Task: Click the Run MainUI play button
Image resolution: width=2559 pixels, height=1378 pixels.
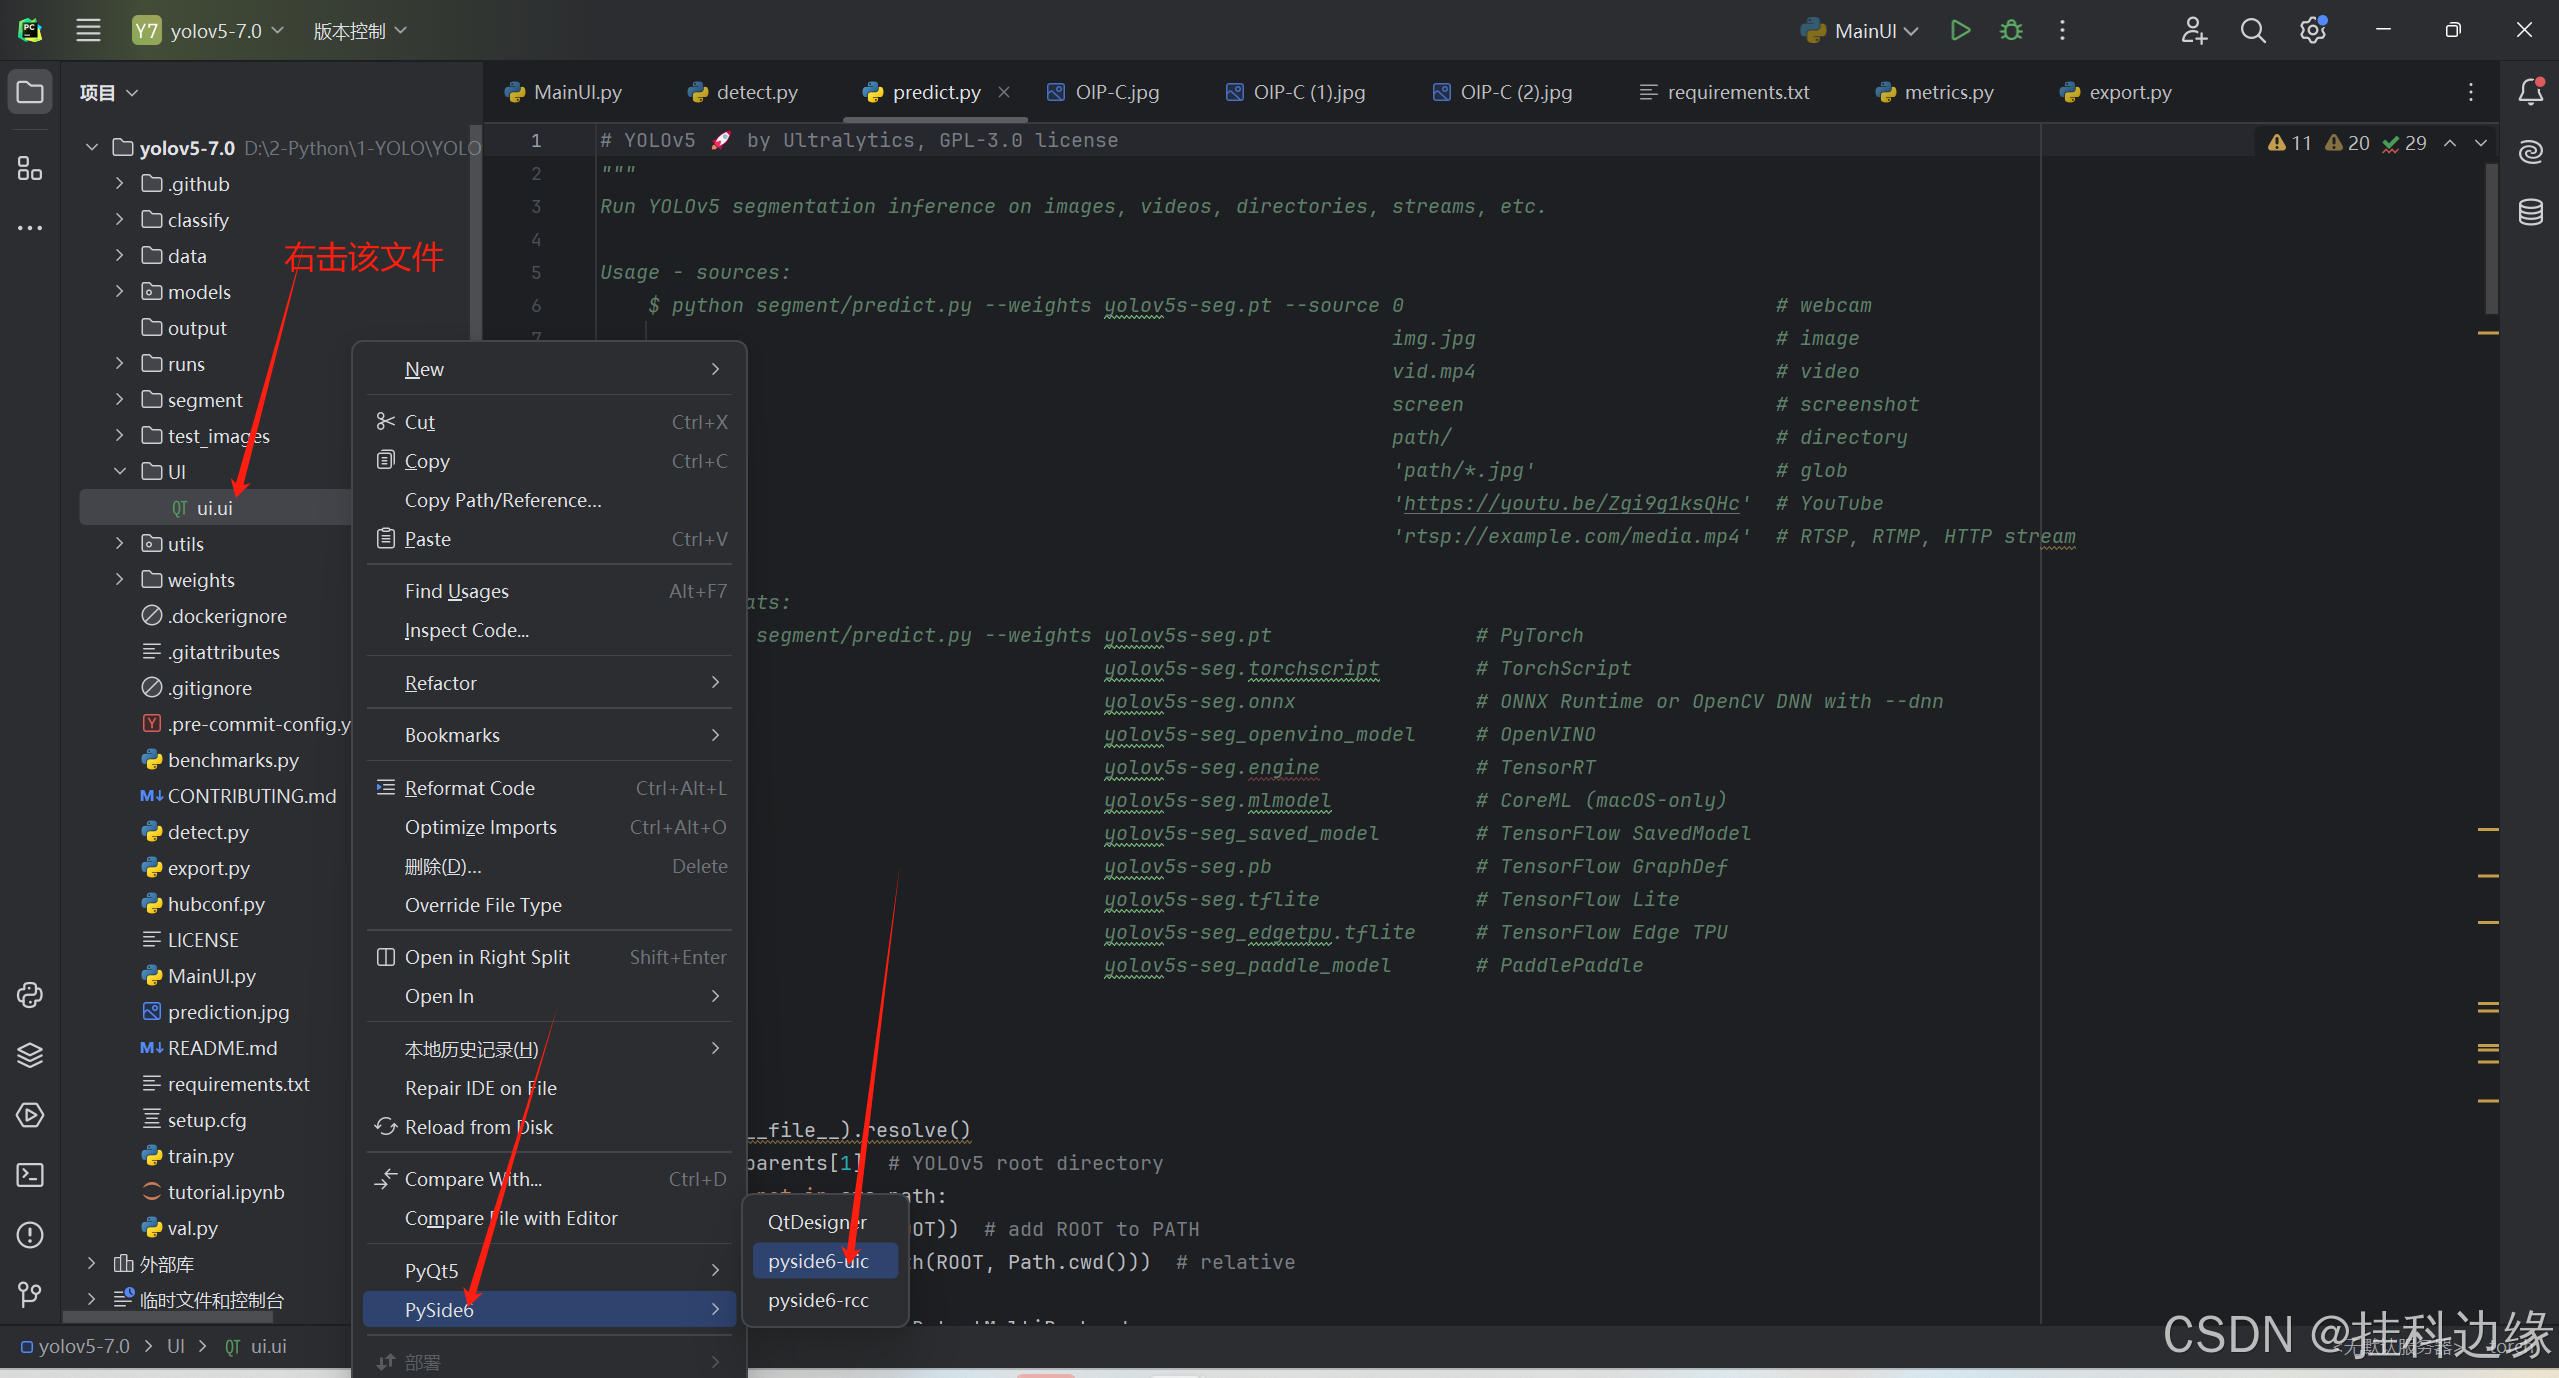Action: click(1960, 30)
